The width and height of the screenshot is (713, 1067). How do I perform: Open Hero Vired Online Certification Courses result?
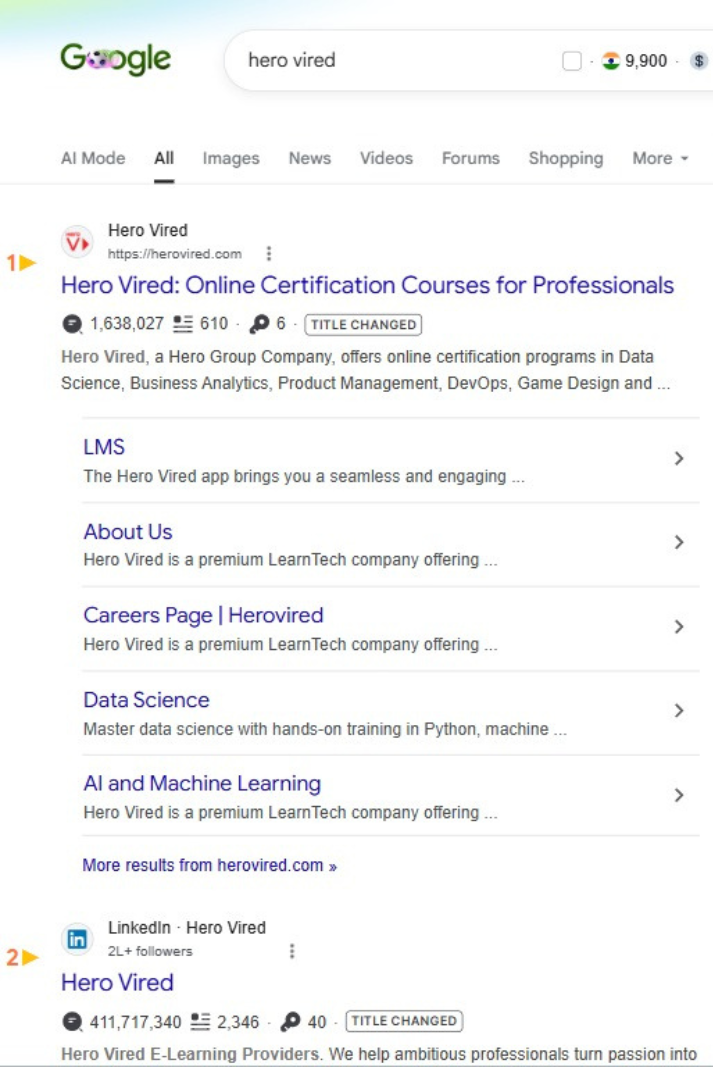367,285
